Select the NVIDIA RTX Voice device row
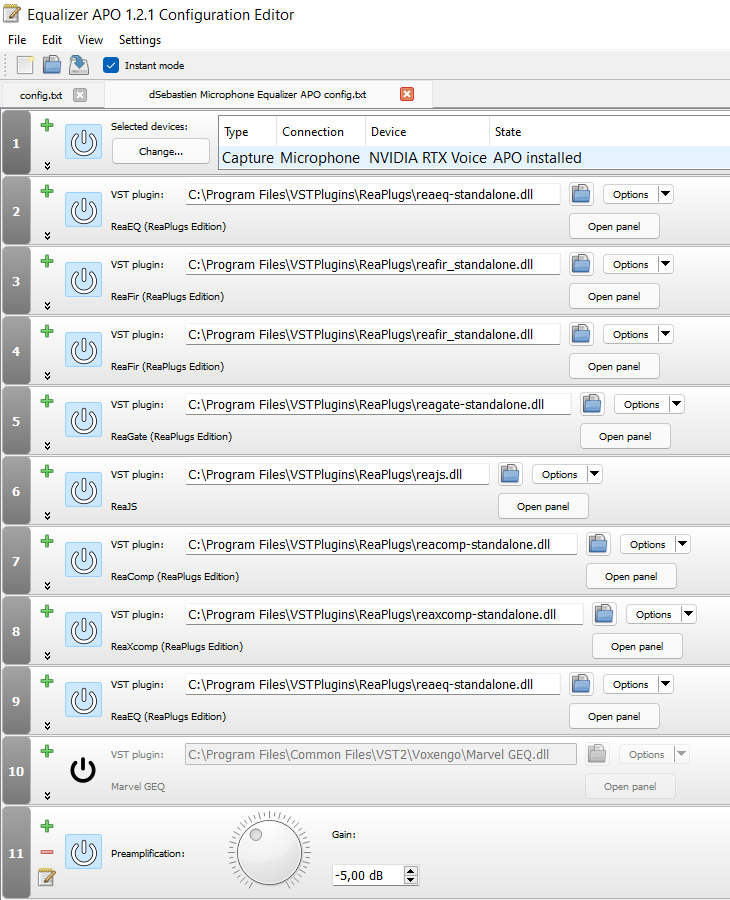 pyautogui.click(x=474, y=157)
